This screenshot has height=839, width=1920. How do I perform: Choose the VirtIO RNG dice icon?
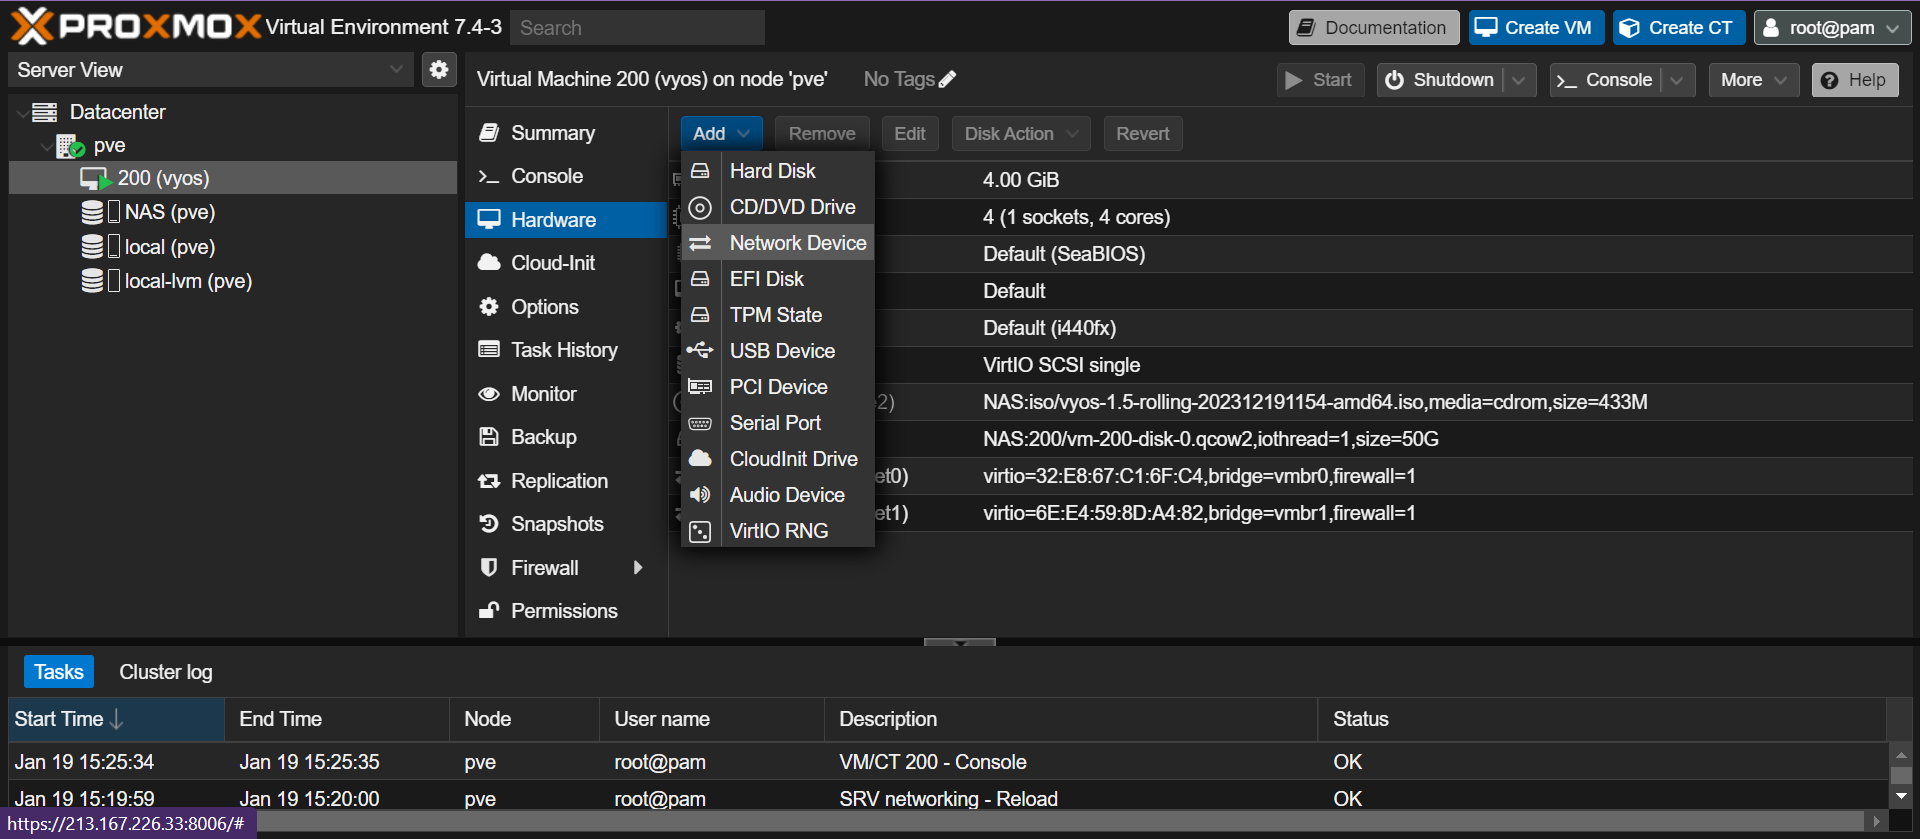point(700,531)
